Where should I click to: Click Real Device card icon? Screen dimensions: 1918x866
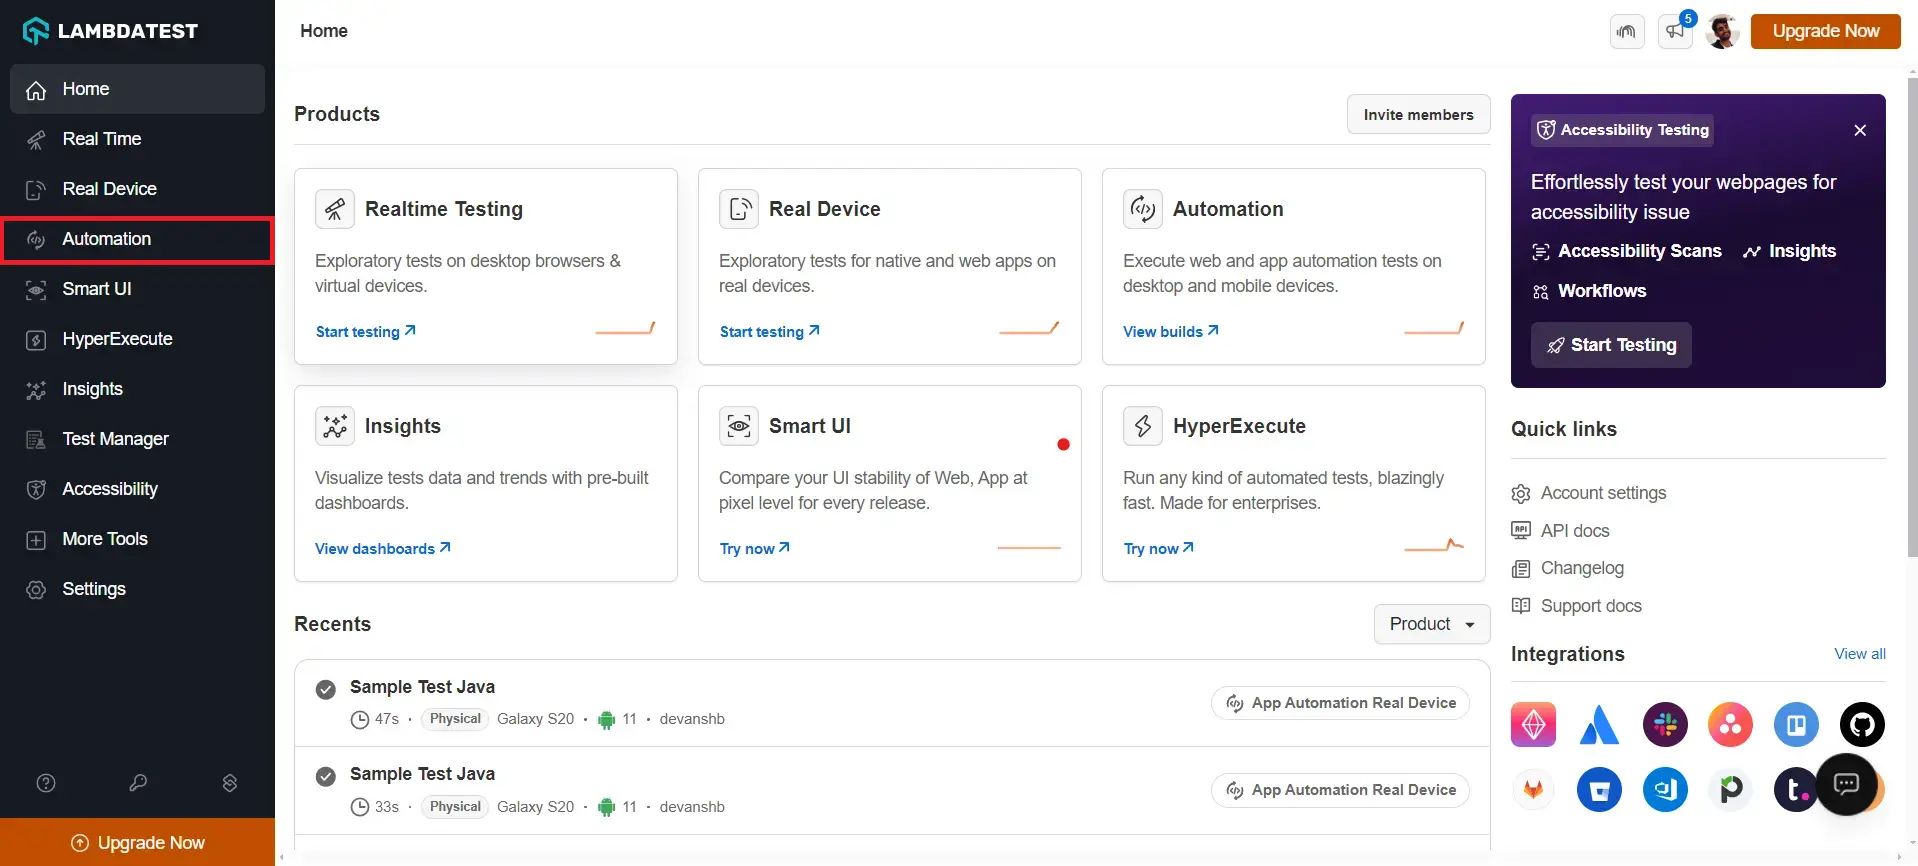(x=739, y=209)
